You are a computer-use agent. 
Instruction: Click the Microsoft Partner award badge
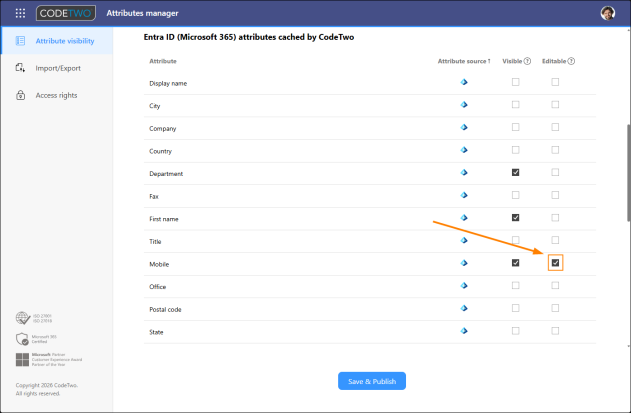(x=49, y=359)
